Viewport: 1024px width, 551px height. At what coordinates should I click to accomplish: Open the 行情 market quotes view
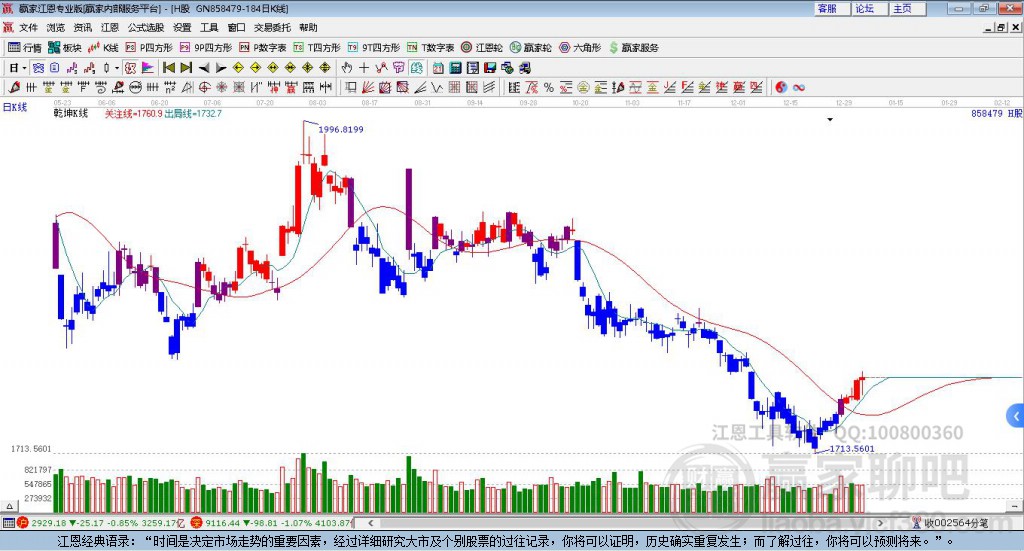pos(24,48)
